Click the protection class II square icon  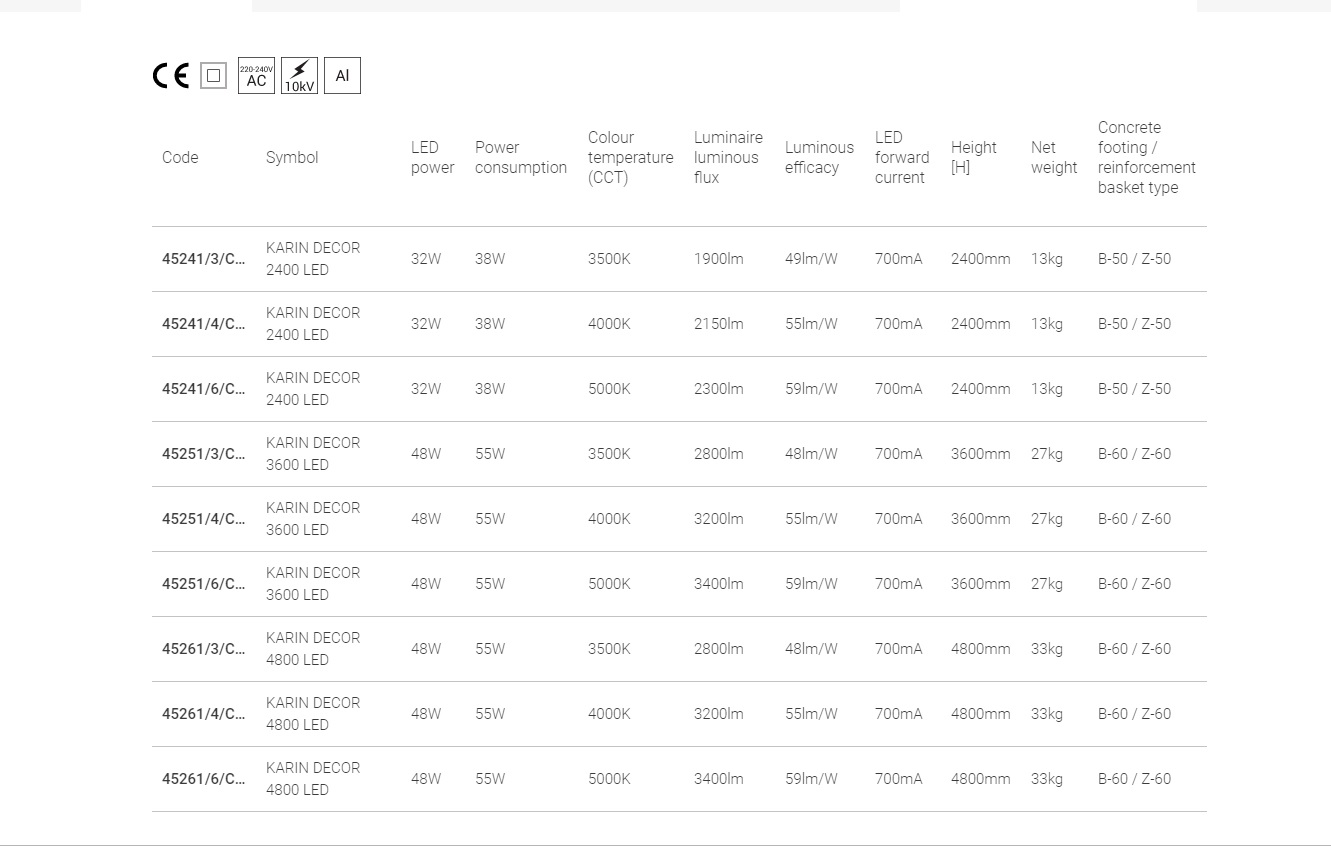pyautogui.click(x=213, y=76)
